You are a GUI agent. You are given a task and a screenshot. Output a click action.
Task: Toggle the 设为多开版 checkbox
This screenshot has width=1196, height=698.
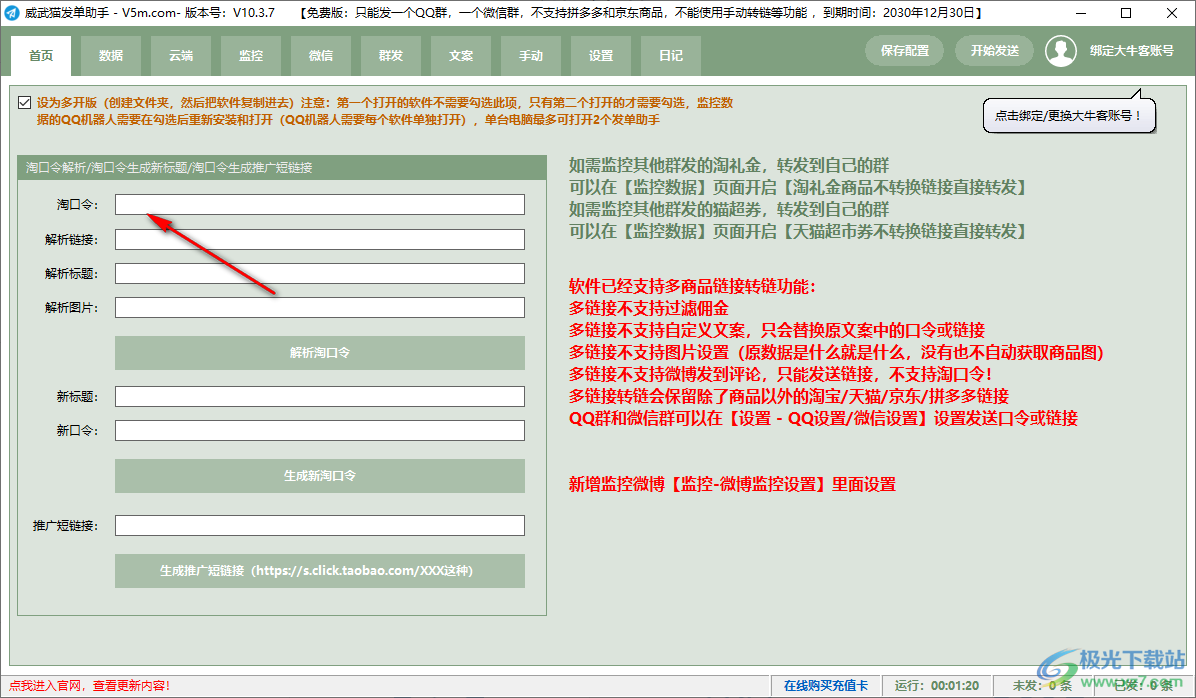[x=24, y=102]
